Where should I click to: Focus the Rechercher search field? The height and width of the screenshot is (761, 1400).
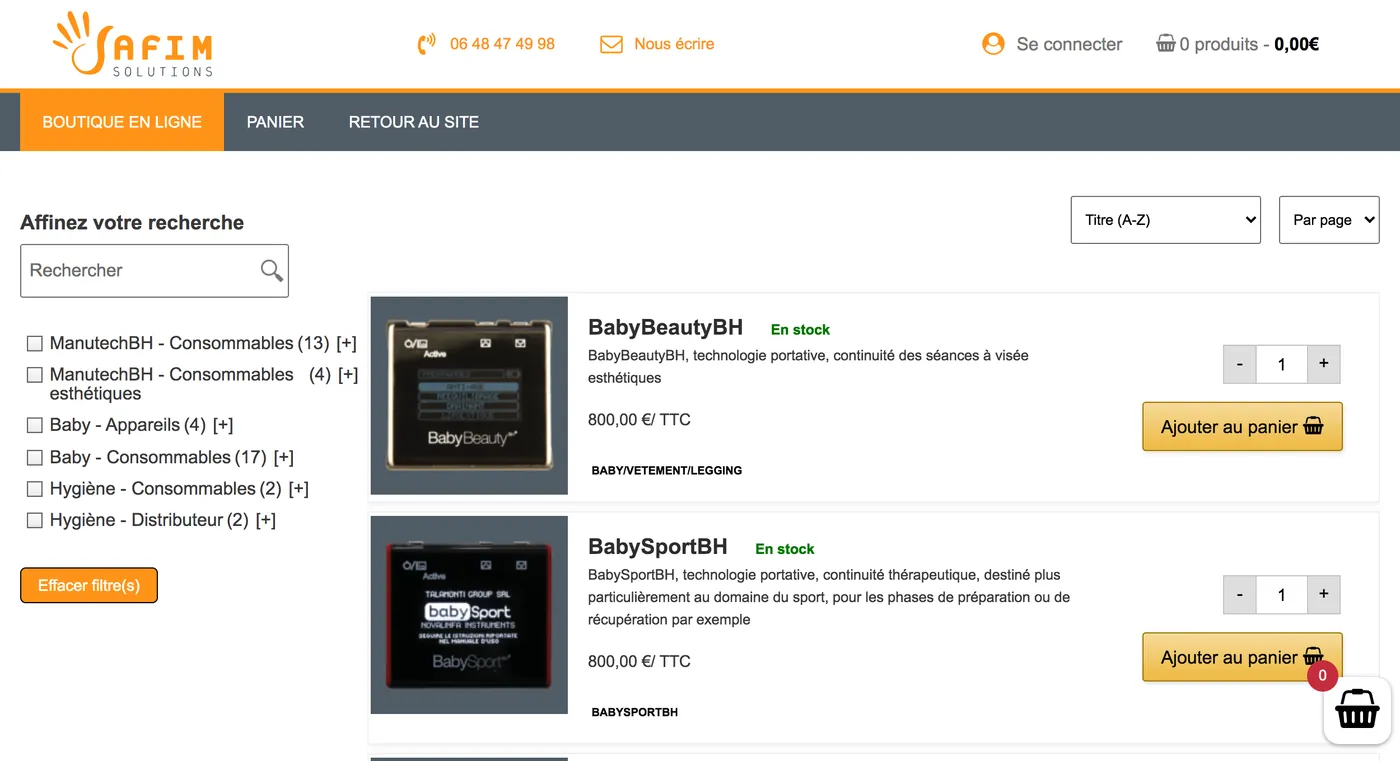154,270
